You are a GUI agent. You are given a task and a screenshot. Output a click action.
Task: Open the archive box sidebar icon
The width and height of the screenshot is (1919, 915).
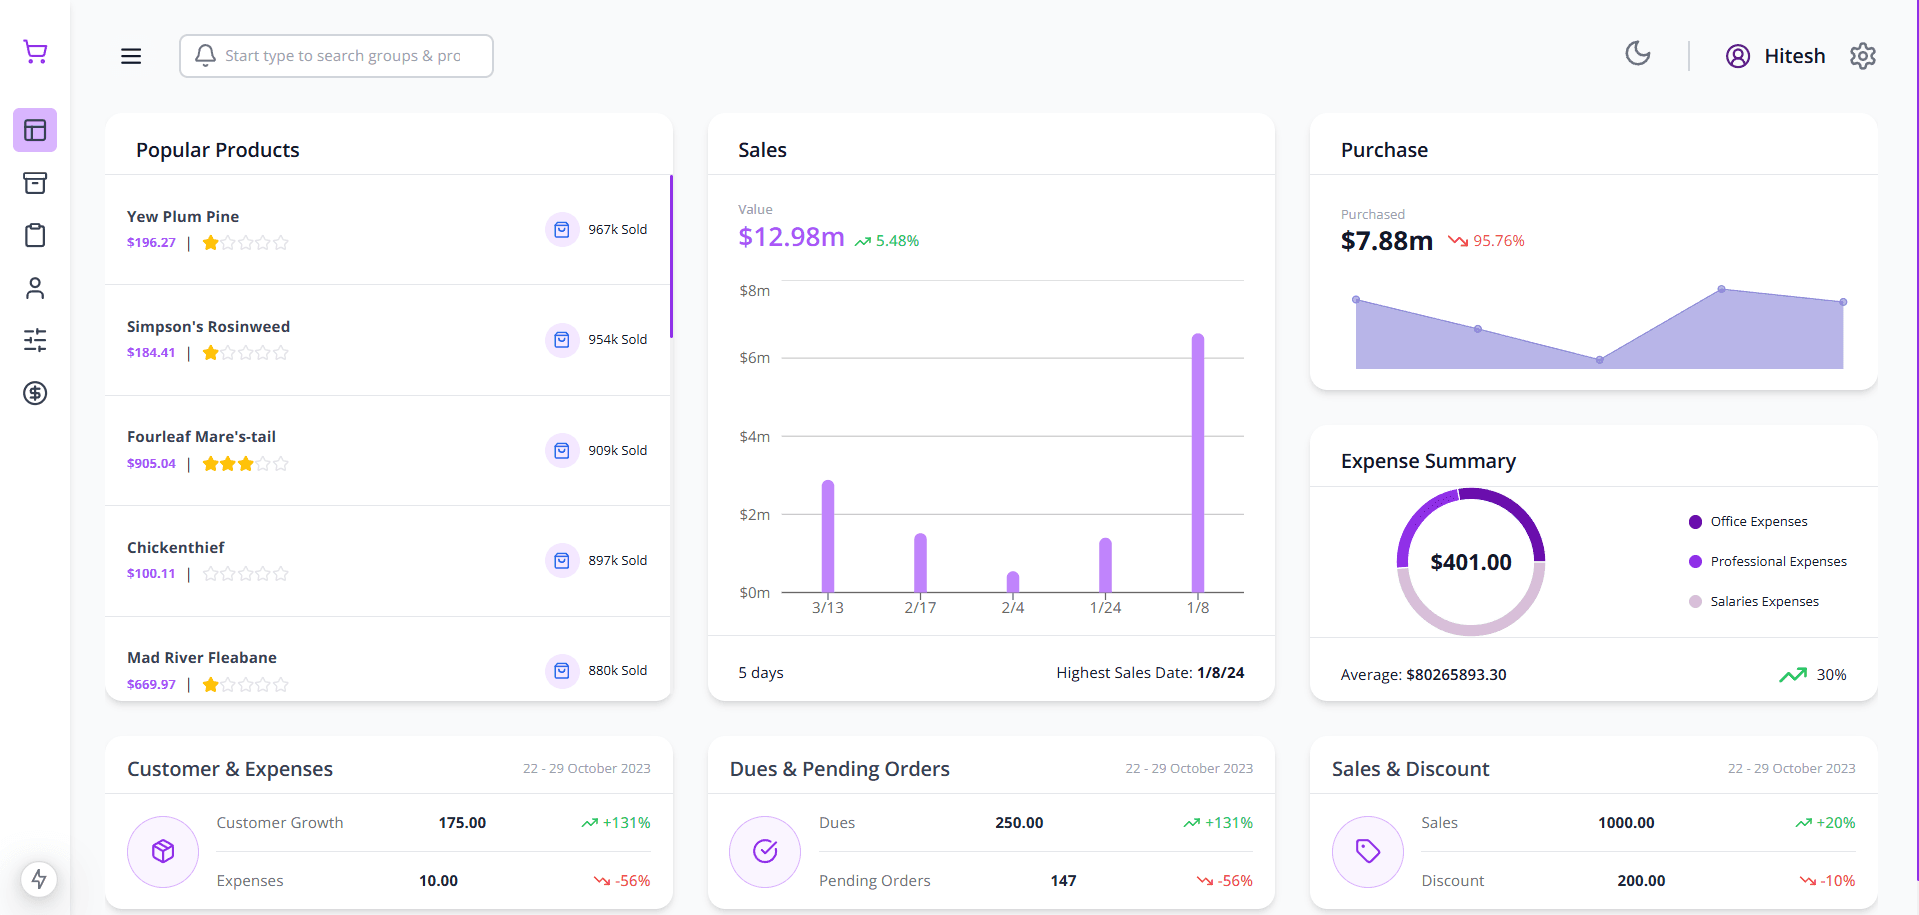click(x=35, y=183)
